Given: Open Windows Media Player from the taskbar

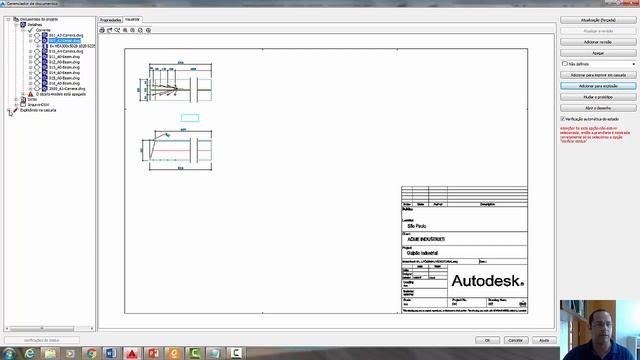Looking at the screenshot, I should tap(70, 353).
